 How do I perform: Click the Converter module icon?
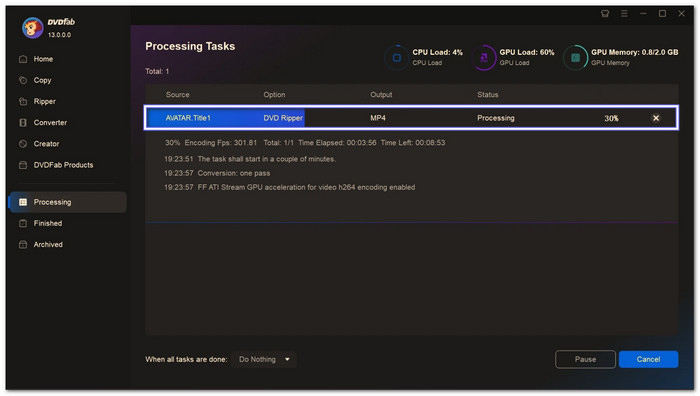(x=23, y=122)
